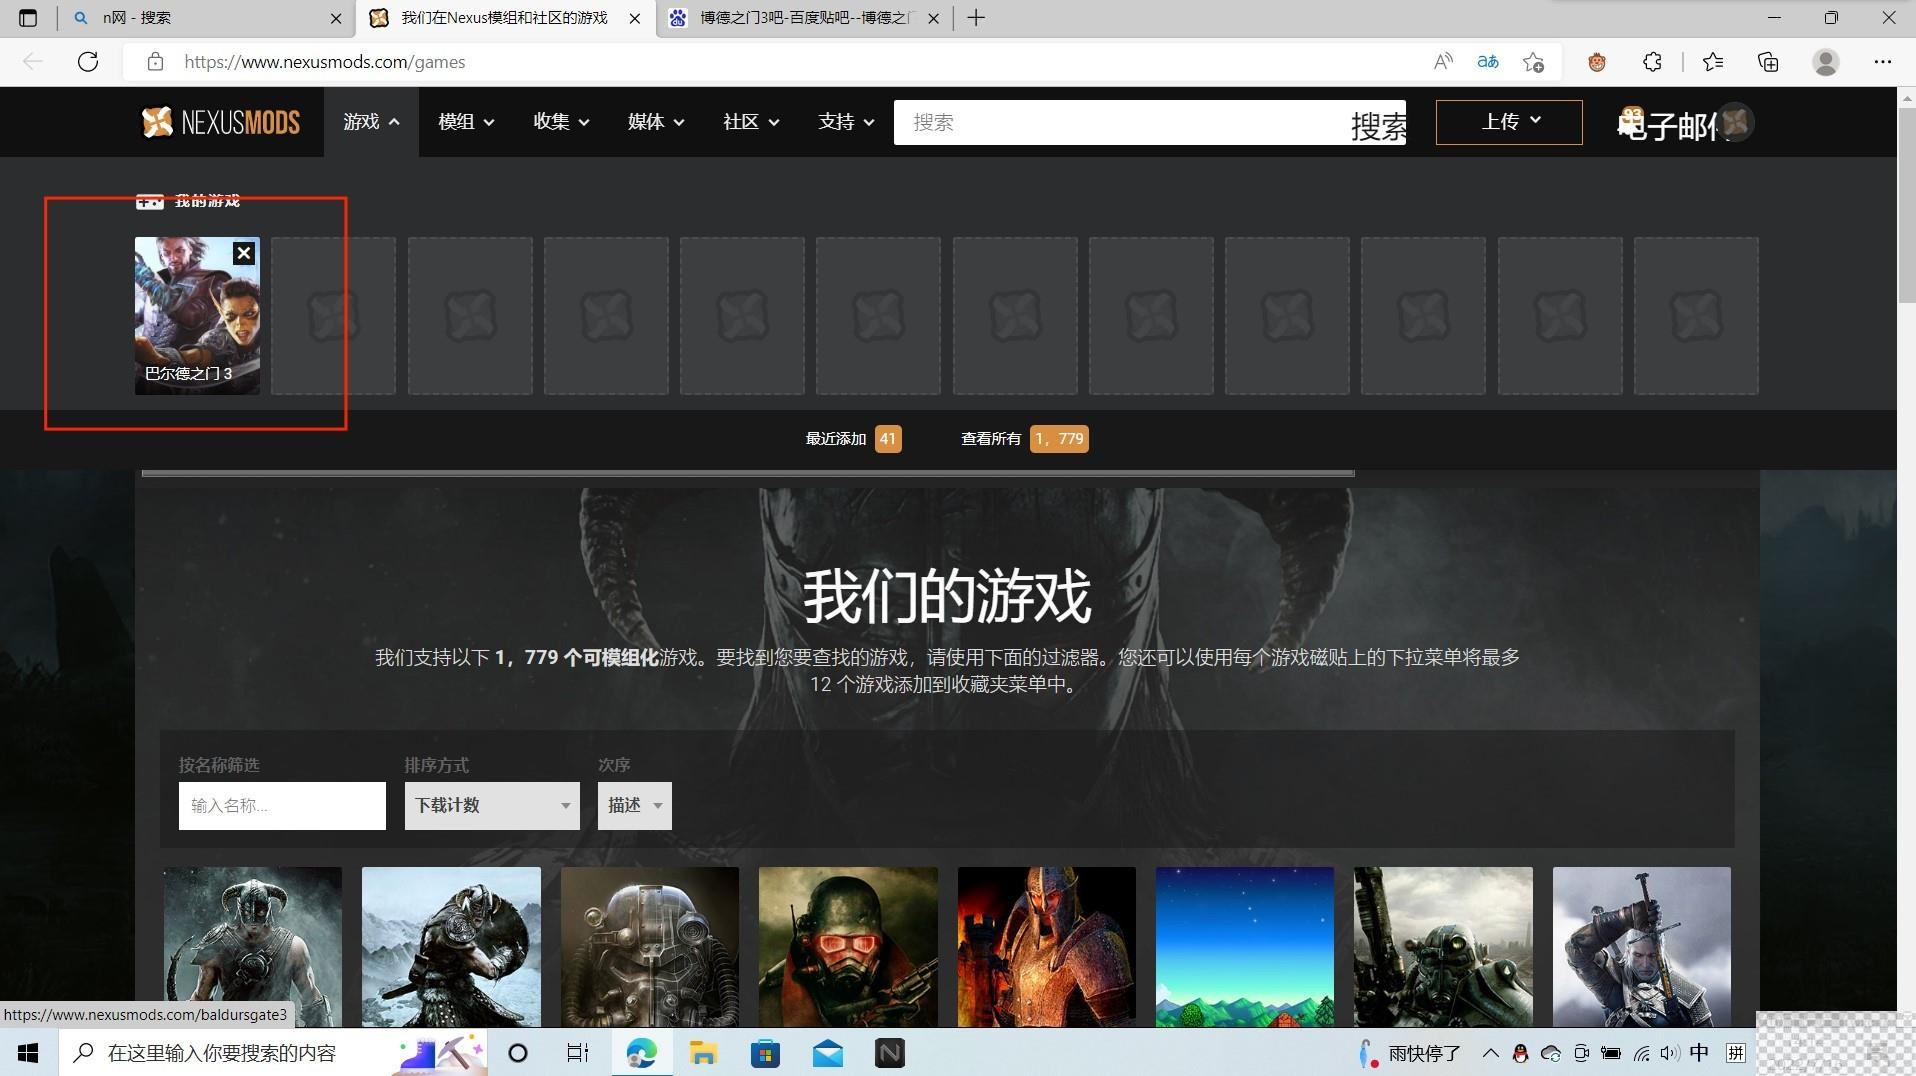Open Mail app from taskbar

coord(828,1053)
